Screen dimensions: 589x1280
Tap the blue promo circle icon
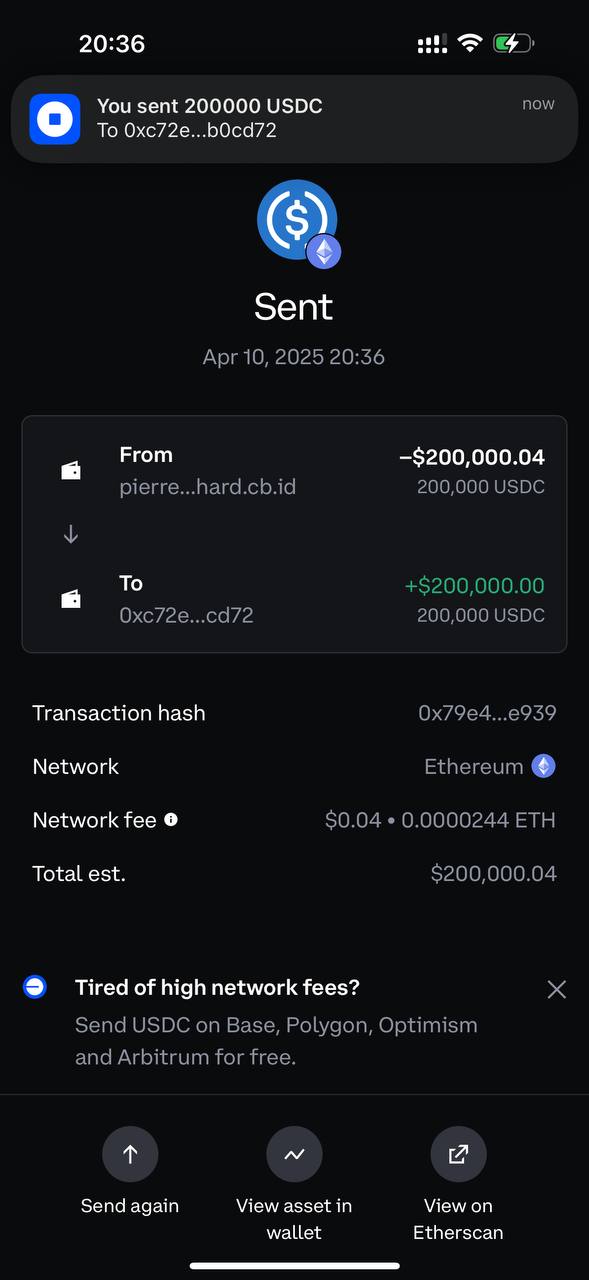(x=34, y=987)
